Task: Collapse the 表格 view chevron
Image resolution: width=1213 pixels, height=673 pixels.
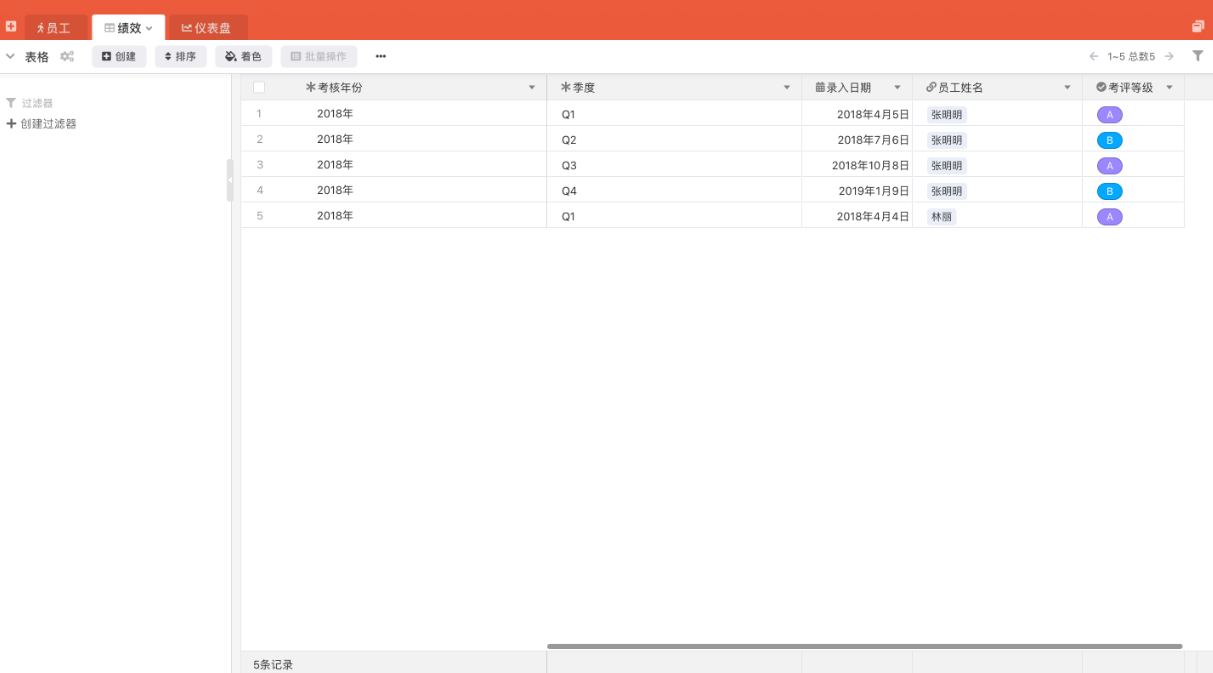Action: coord(10,57)
